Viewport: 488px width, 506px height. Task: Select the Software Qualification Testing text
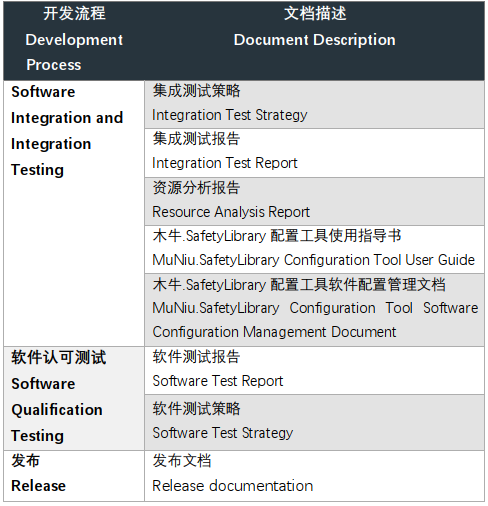tap(57, 410)
